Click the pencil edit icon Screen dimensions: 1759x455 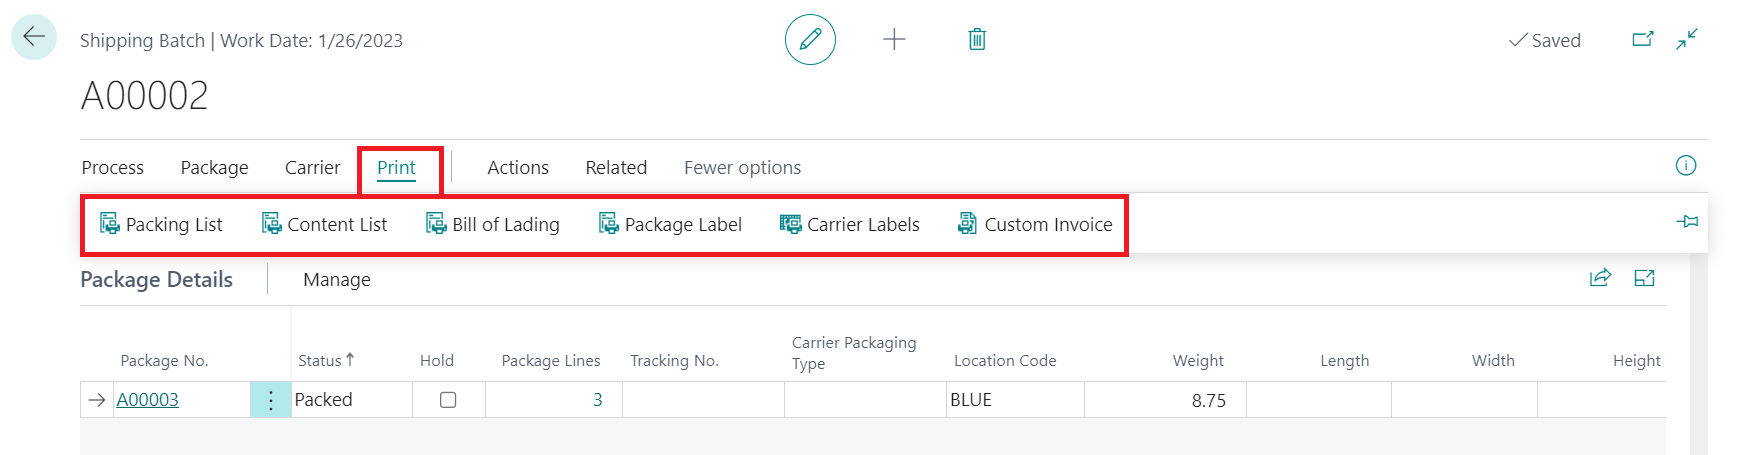click(x=810, y=40)
